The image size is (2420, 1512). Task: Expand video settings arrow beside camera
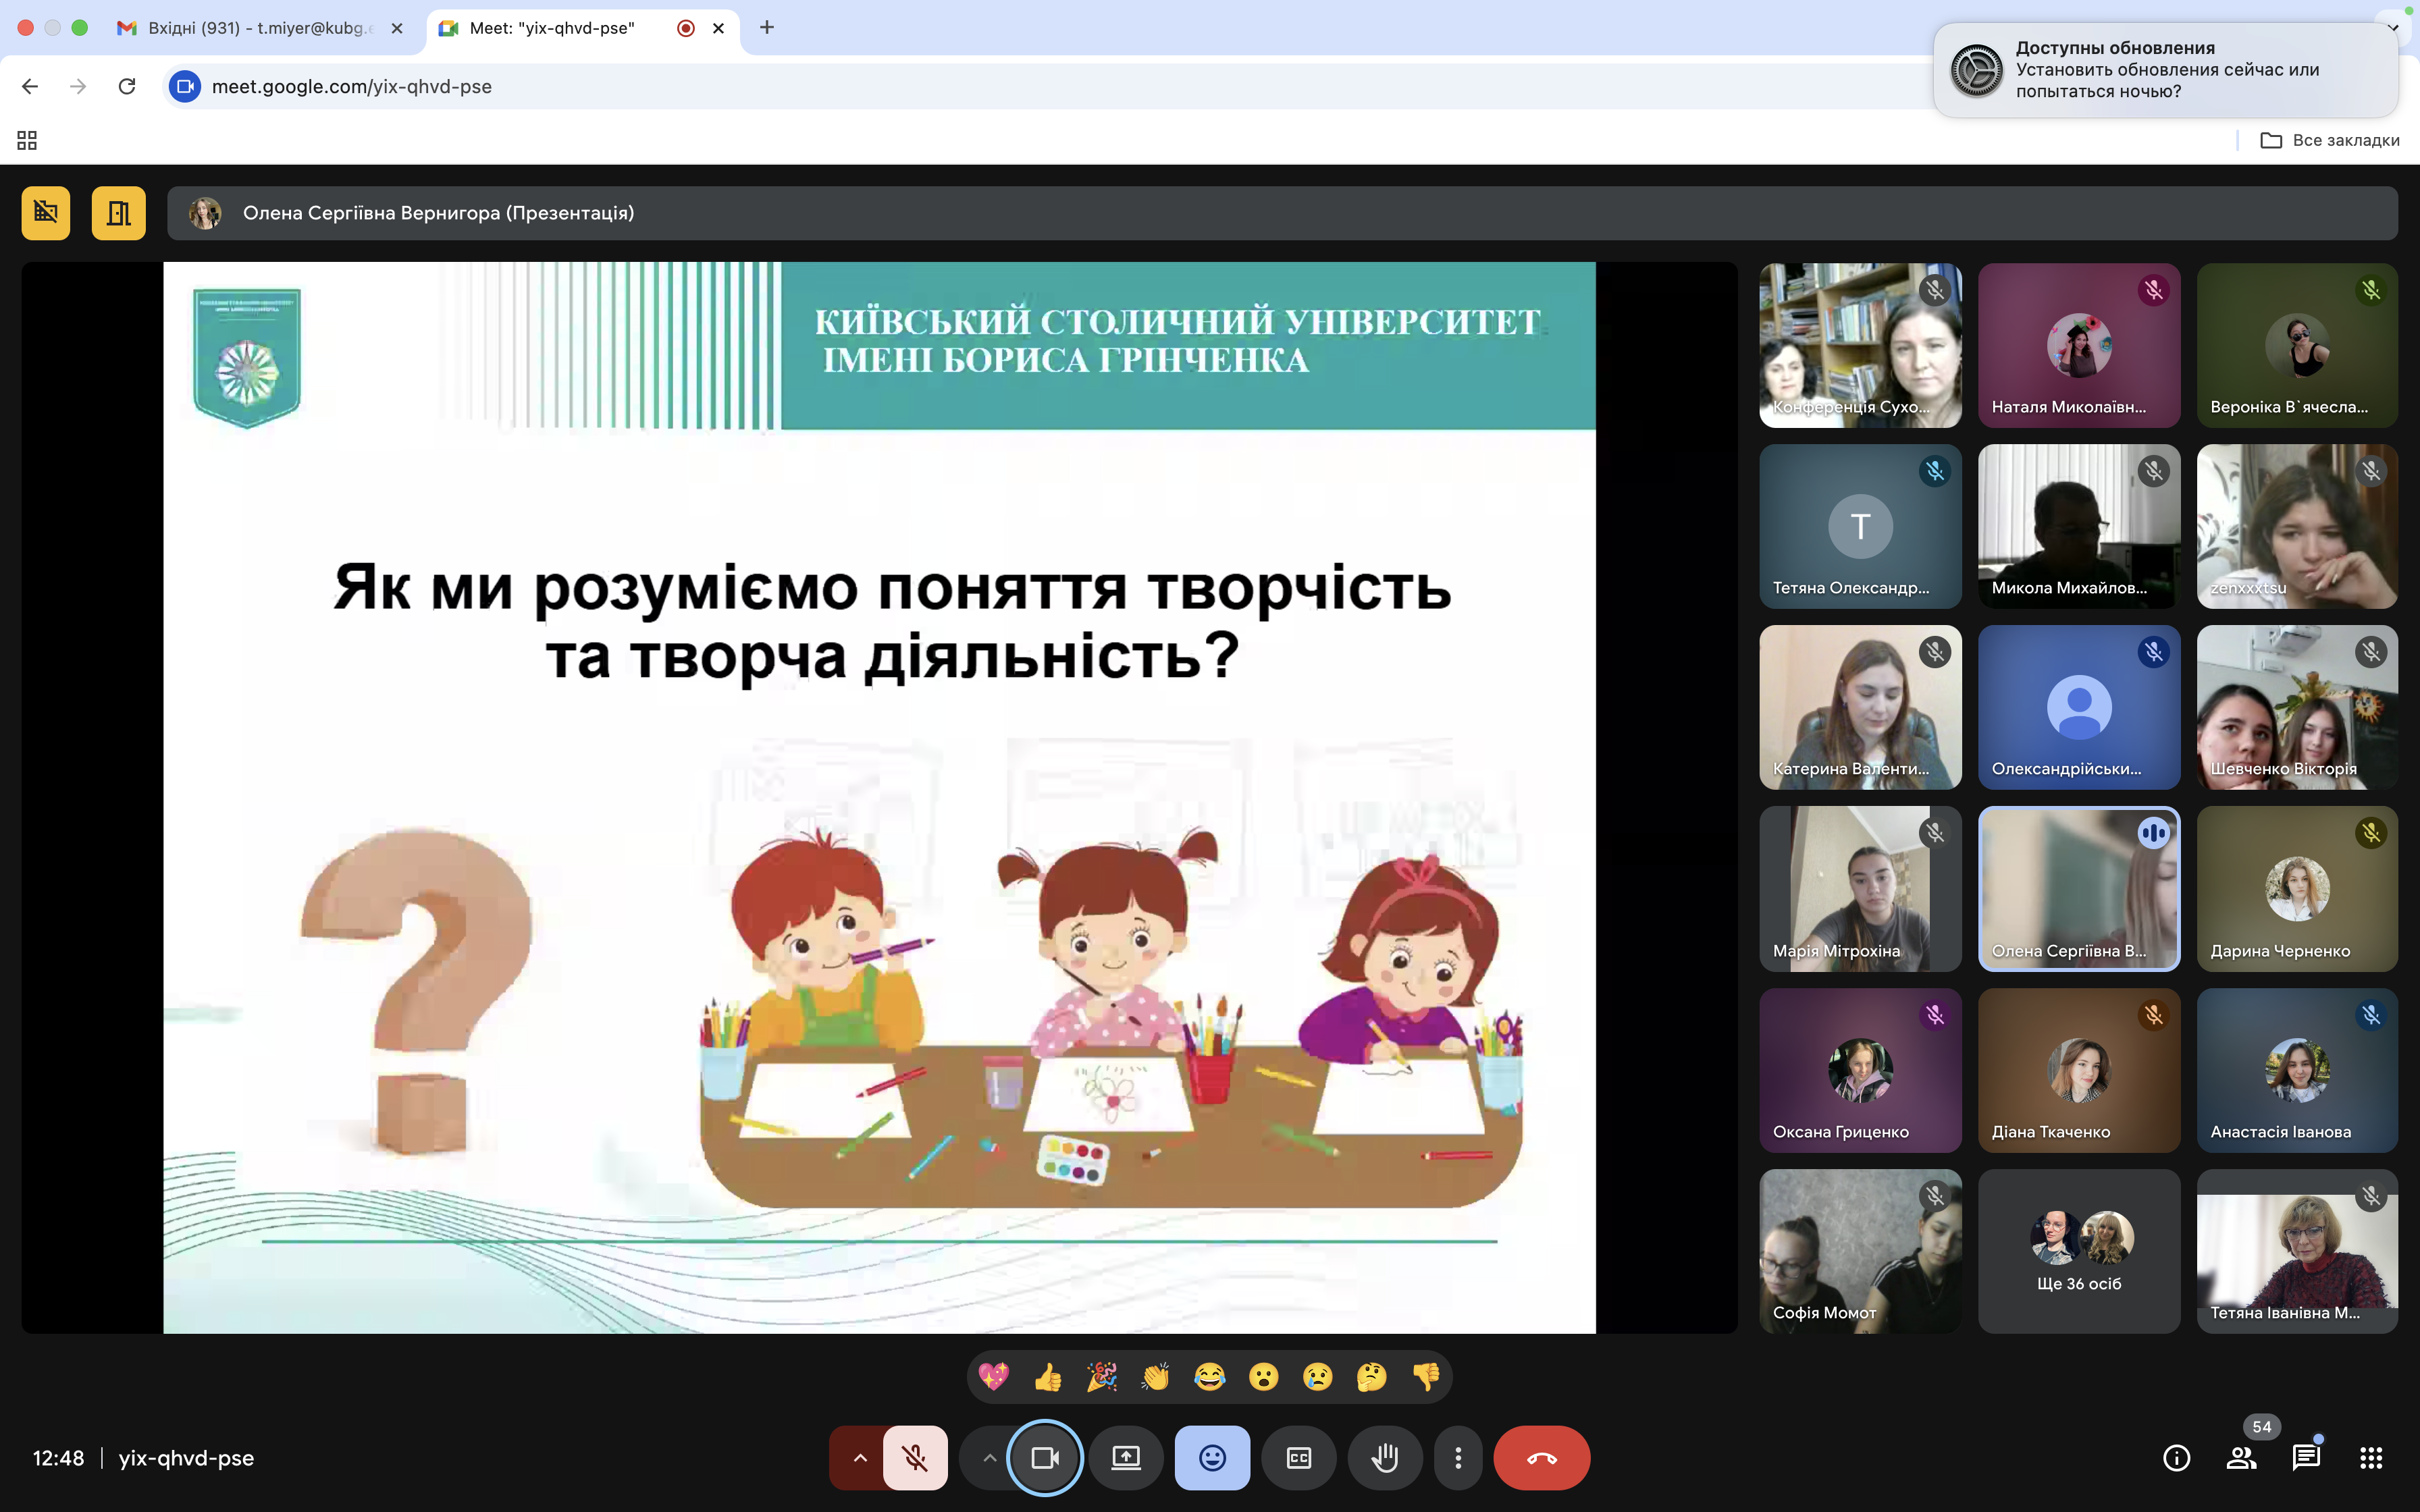[989, 1458]
